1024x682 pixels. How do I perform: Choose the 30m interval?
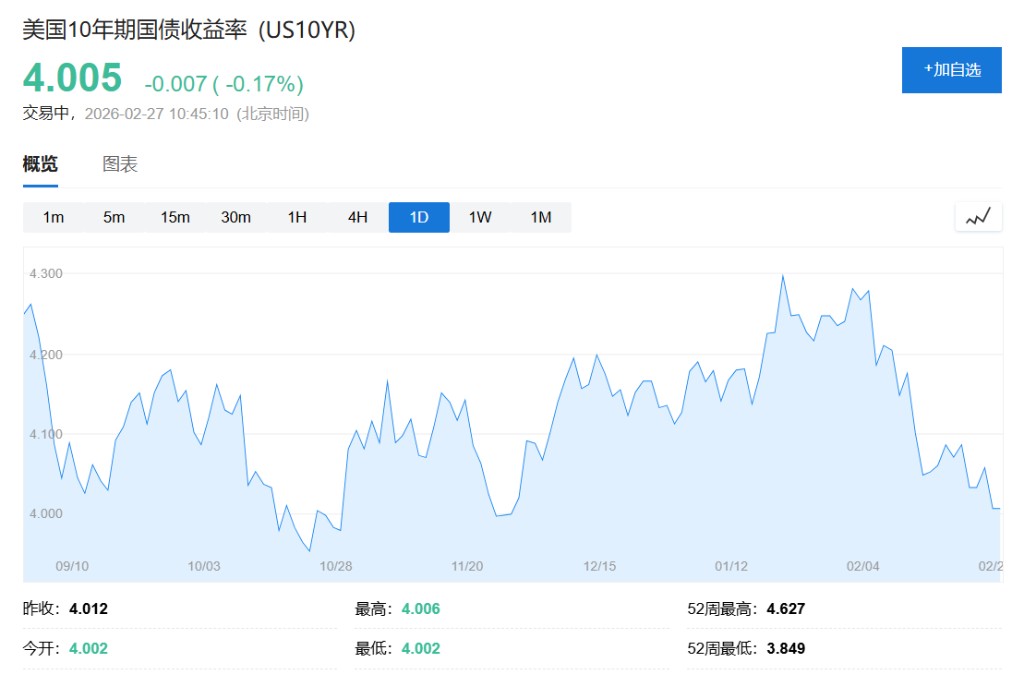tap(236, 217)
